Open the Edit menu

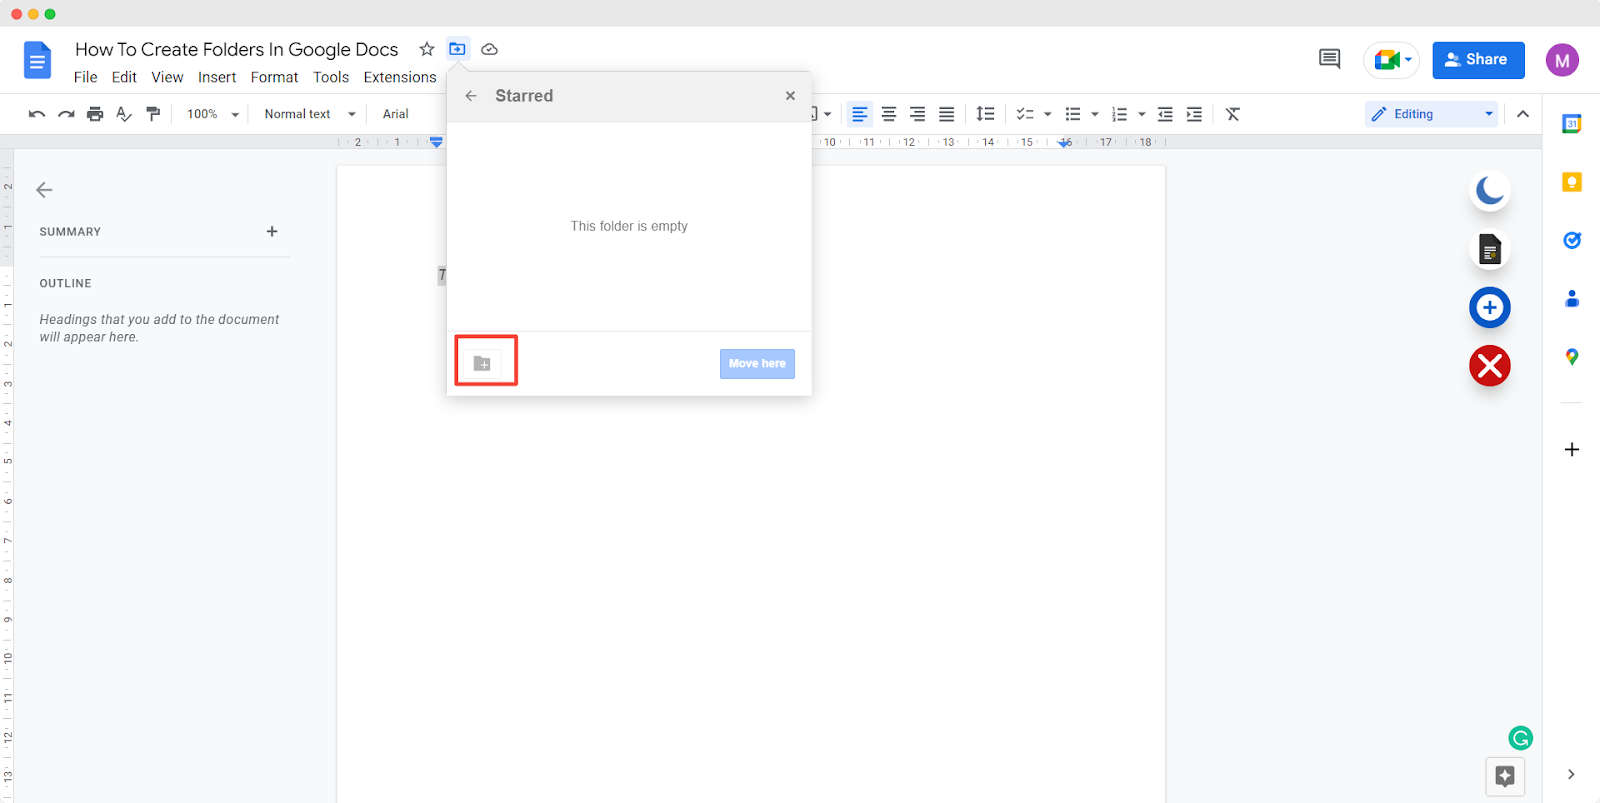pos(124,77)
